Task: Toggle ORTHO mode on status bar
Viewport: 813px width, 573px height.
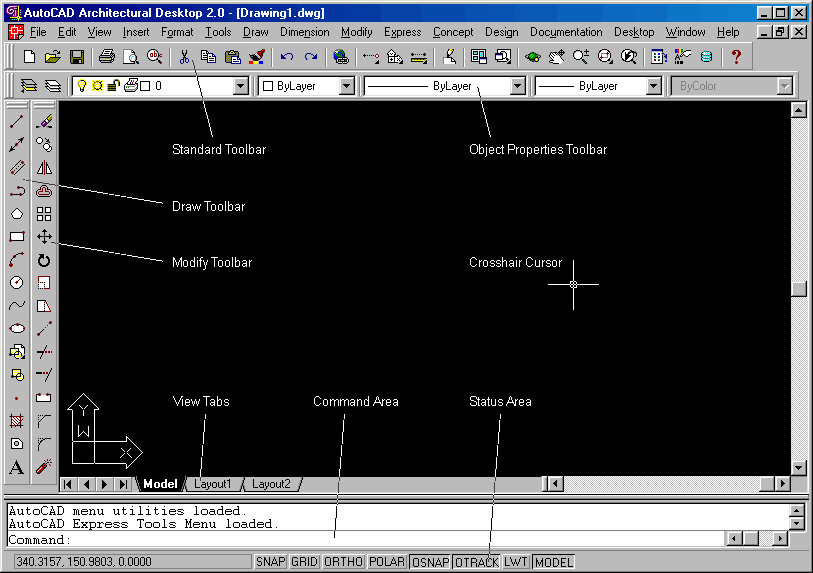Action: [x=343, y=562]
